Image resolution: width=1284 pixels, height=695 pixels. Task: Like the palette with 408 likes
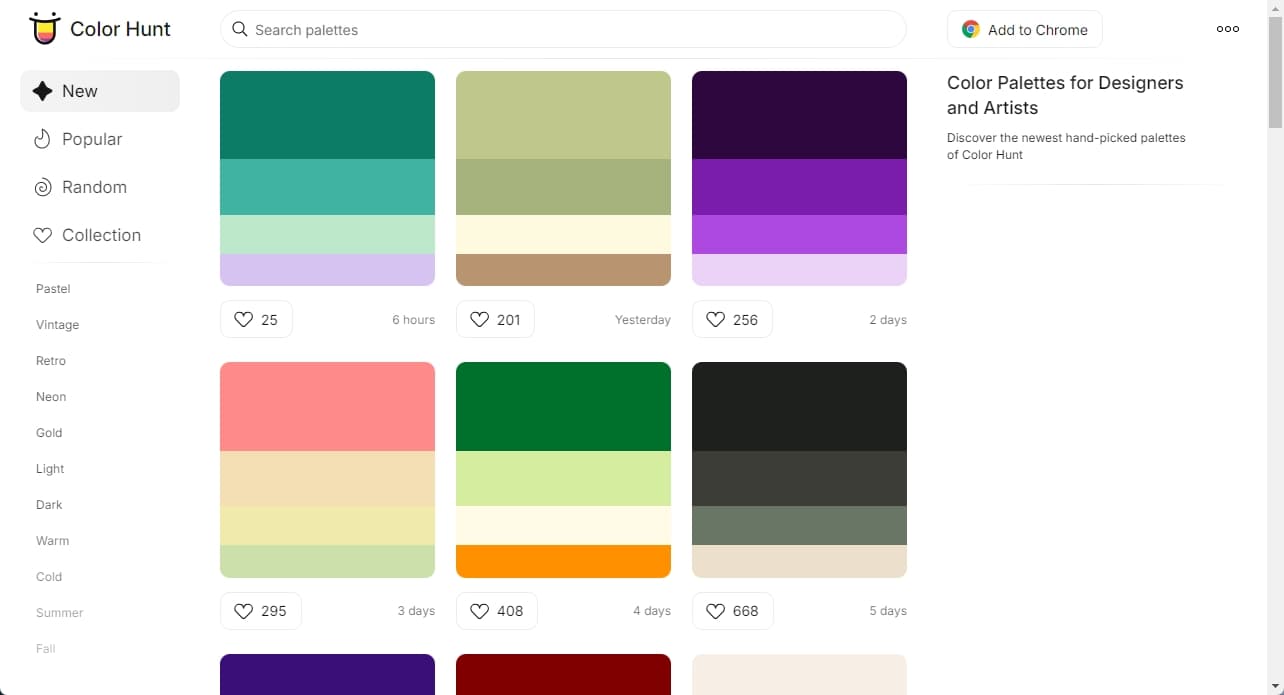tap(496, 611)
